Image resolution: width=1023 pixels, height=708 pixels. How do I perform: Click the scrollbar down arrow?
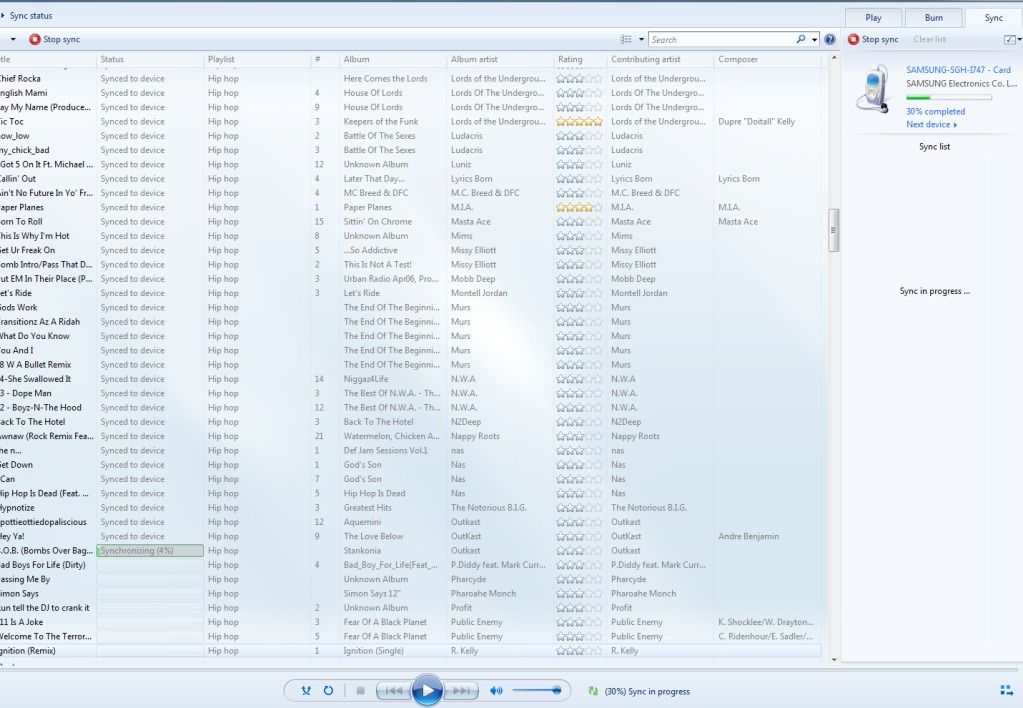(833, 659)
